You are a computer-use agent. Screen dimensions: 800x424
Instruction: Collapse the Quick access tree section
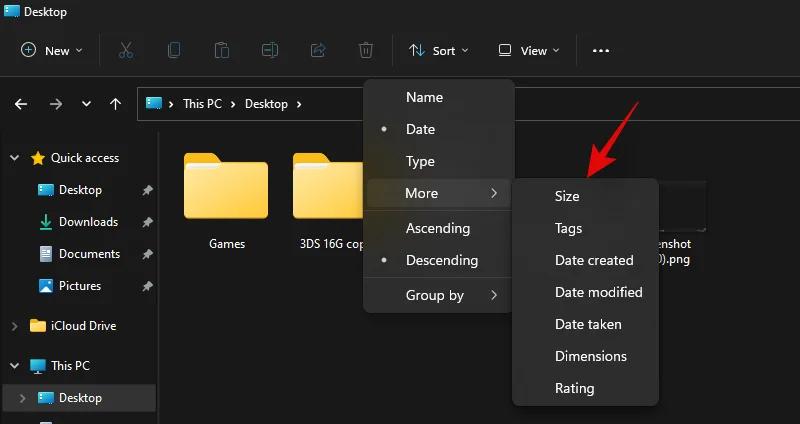(x=15, y=158)
